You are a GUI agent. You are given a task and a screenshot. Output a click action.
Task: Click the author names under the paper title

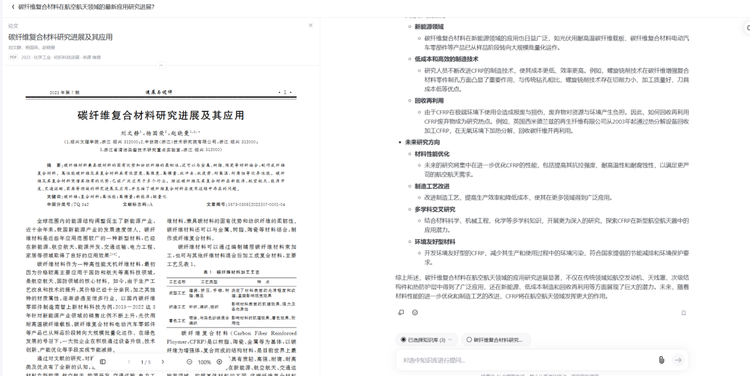click(x=32, y=47)
